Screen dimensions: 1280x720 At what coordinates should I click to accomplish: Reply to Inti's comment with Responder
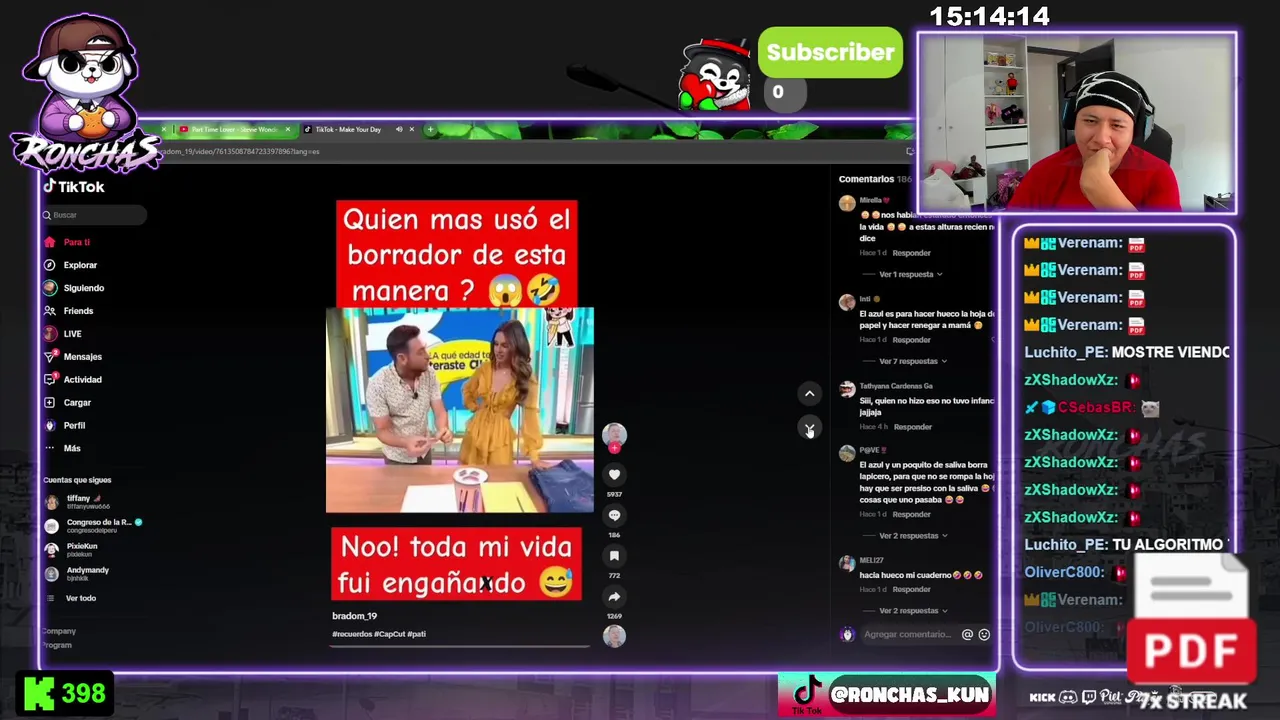911,340
